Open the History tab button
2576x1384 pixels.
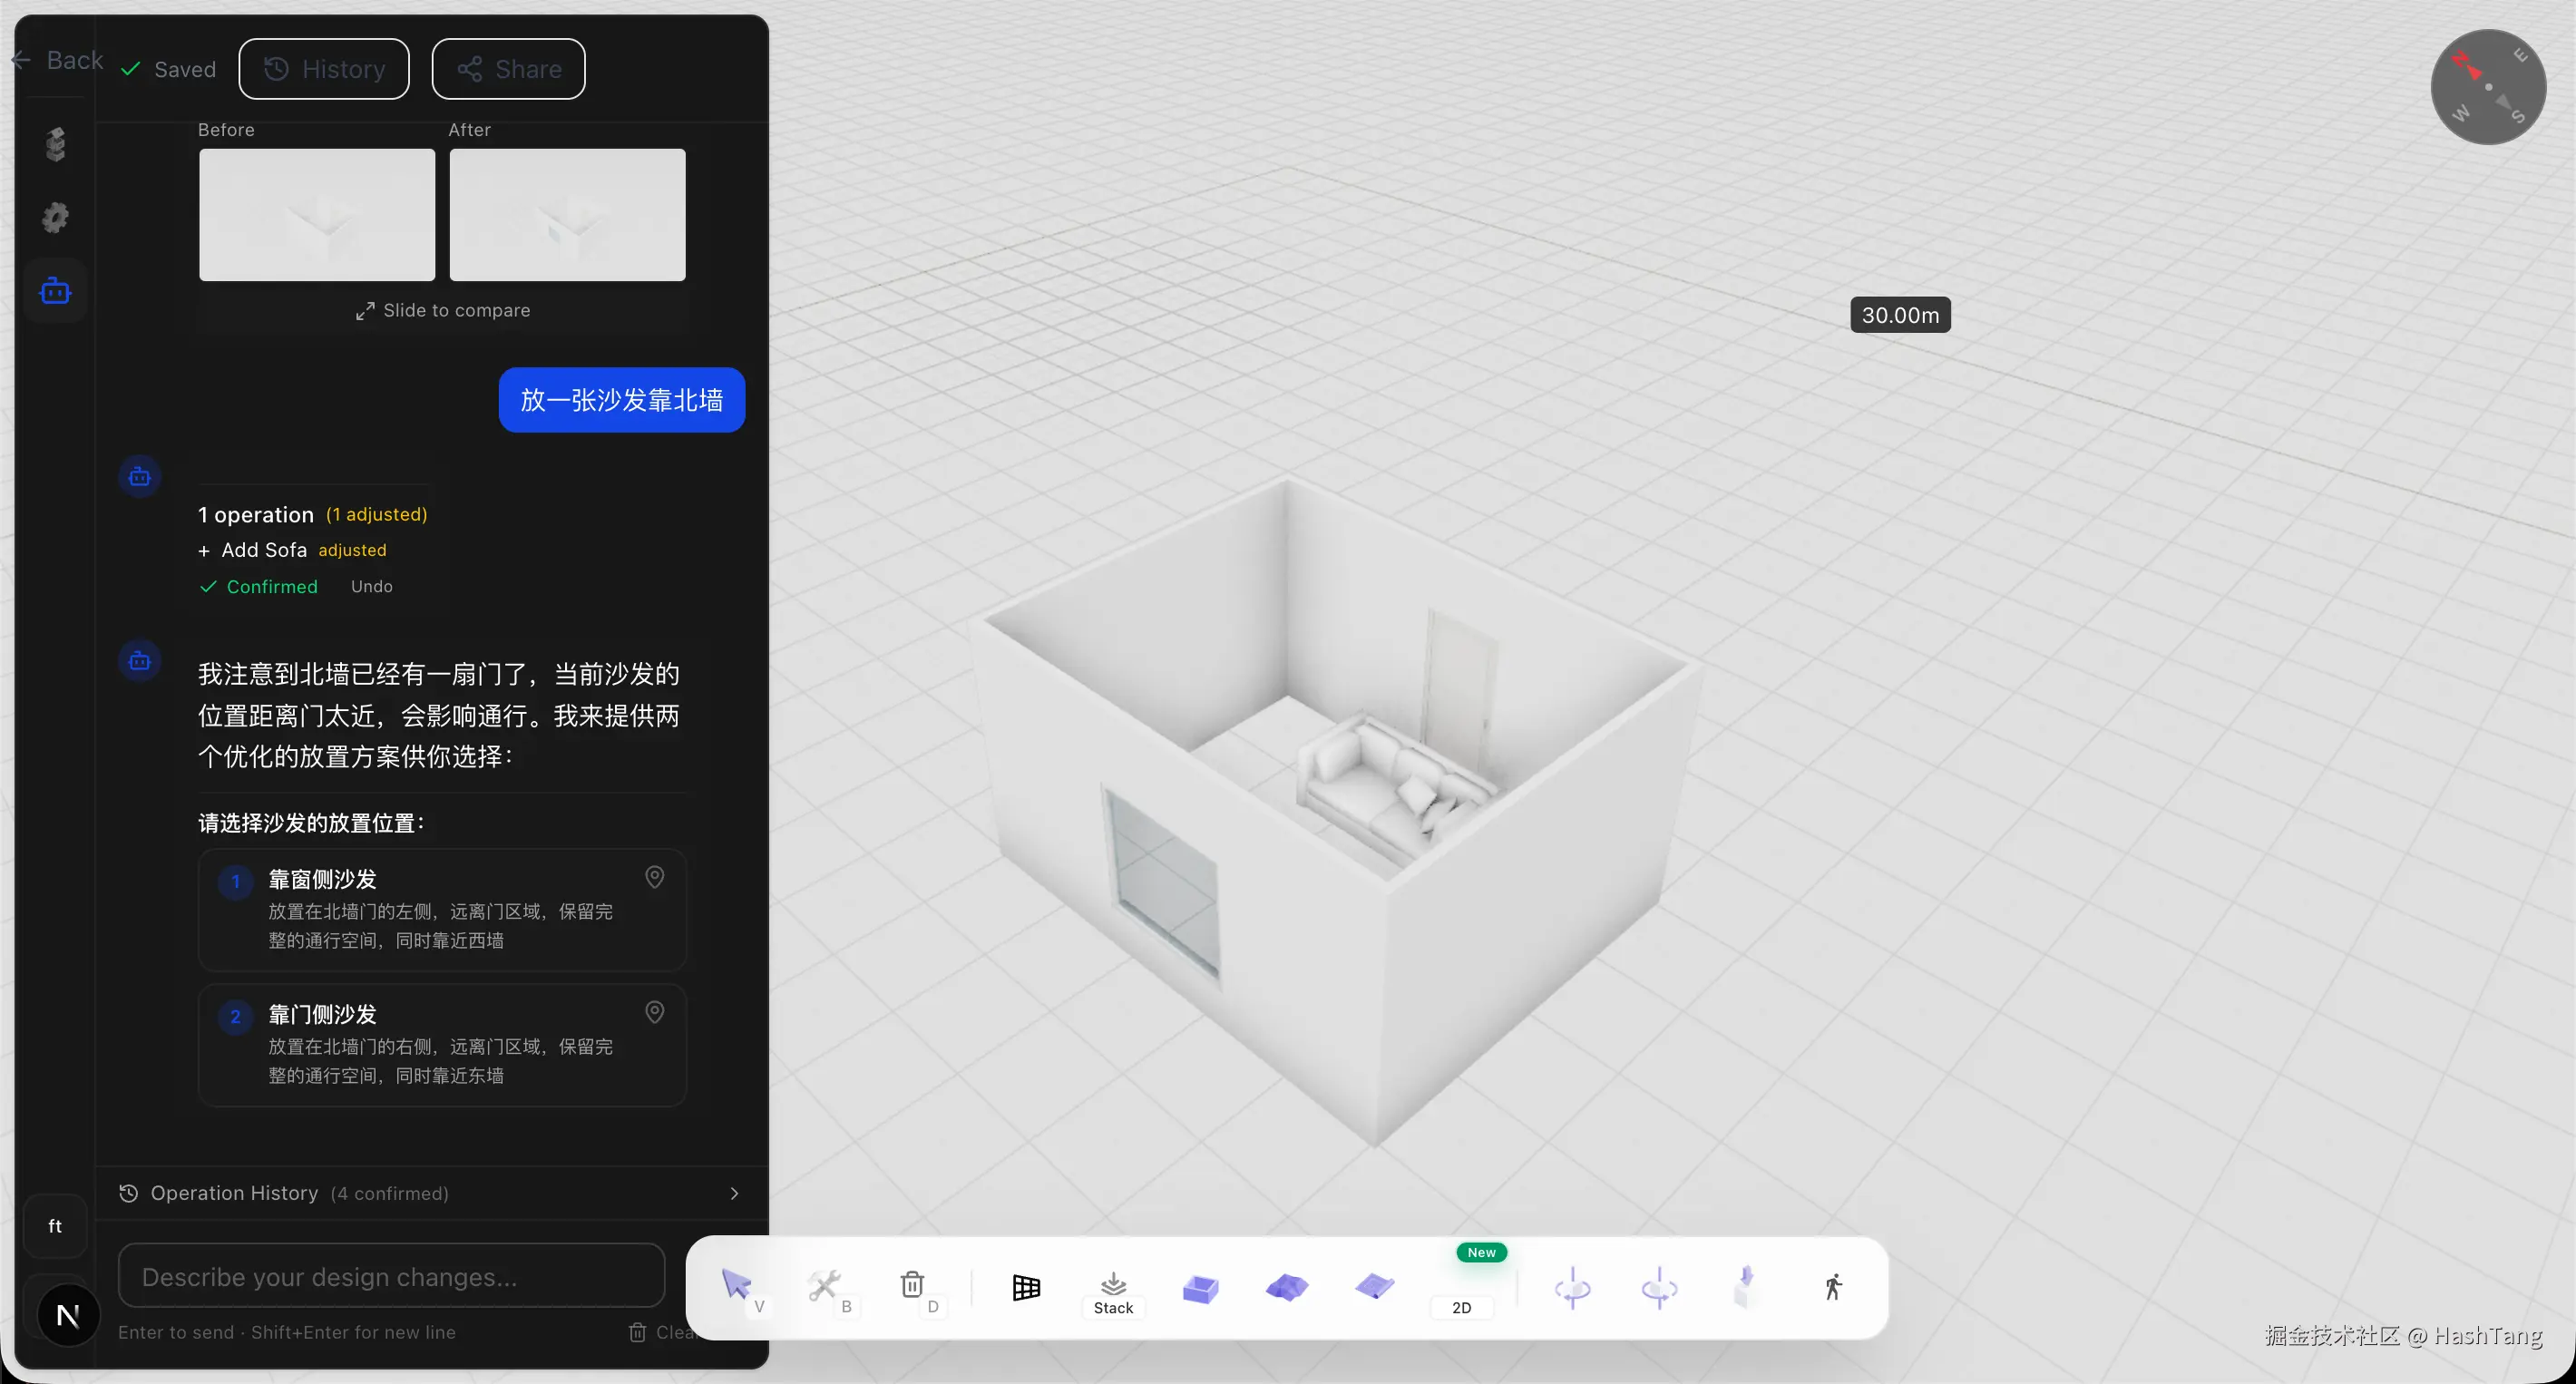pos(323,69)
